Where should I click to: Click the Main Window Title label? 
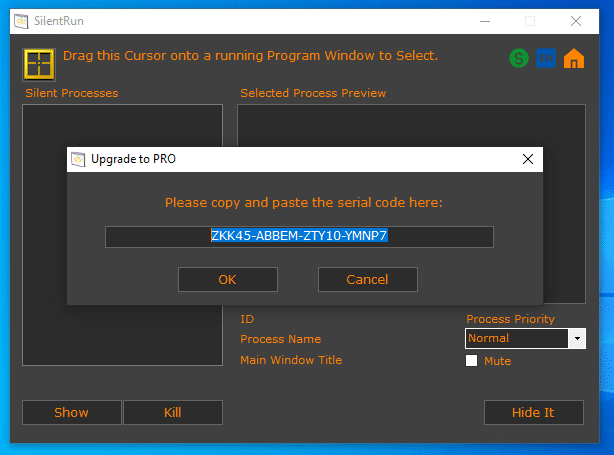(291, 360)
